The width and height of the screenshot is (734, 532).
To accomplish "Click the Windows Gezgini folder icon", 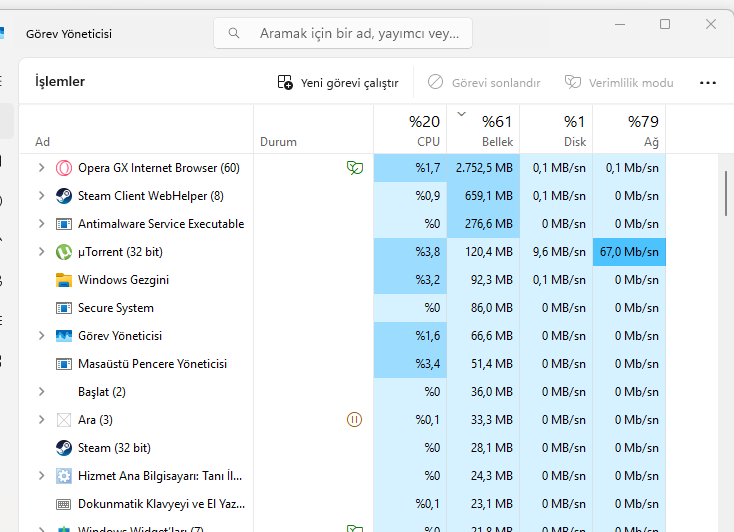I will pos(64,280).
